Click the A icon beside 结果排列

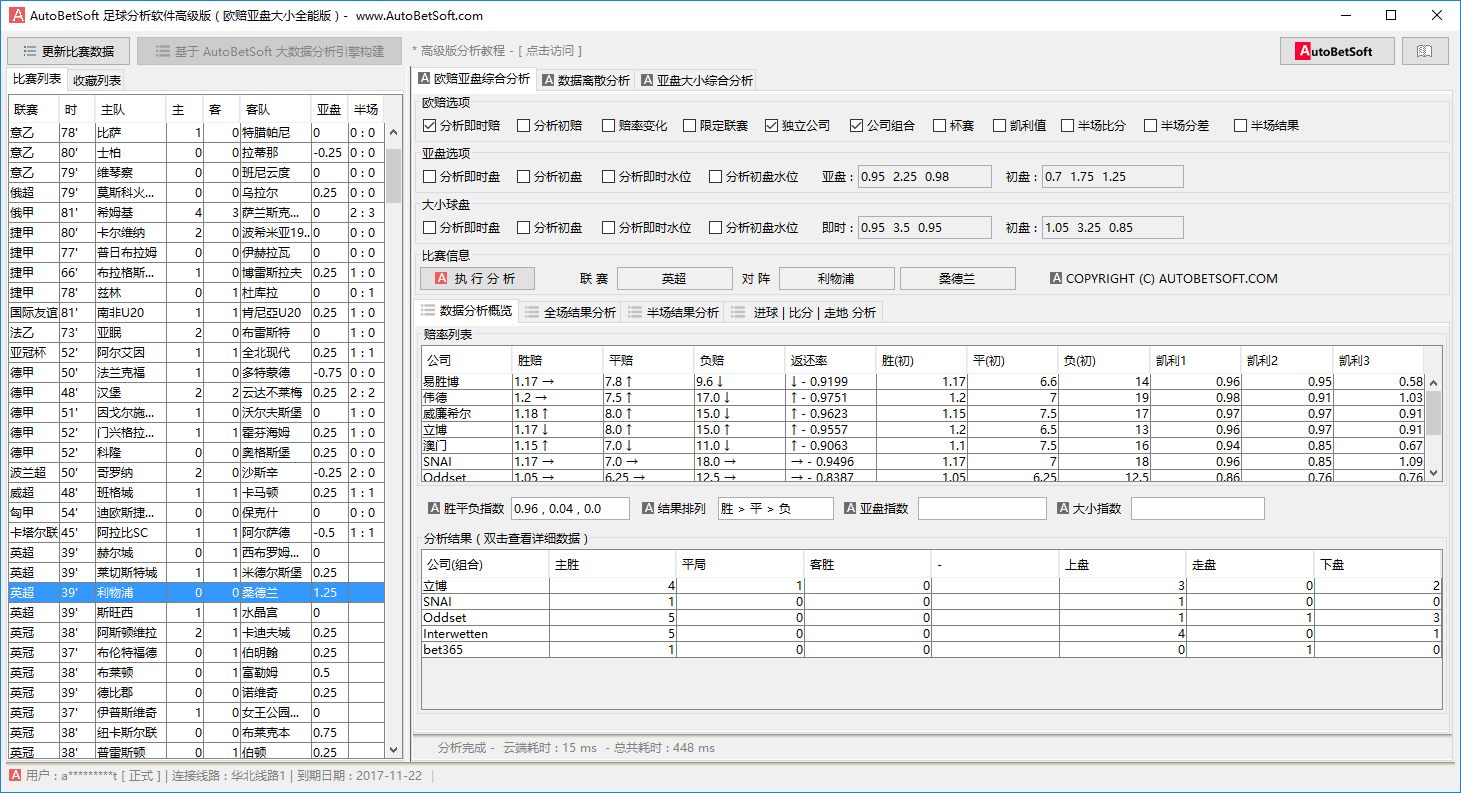(x=648, y=508)
